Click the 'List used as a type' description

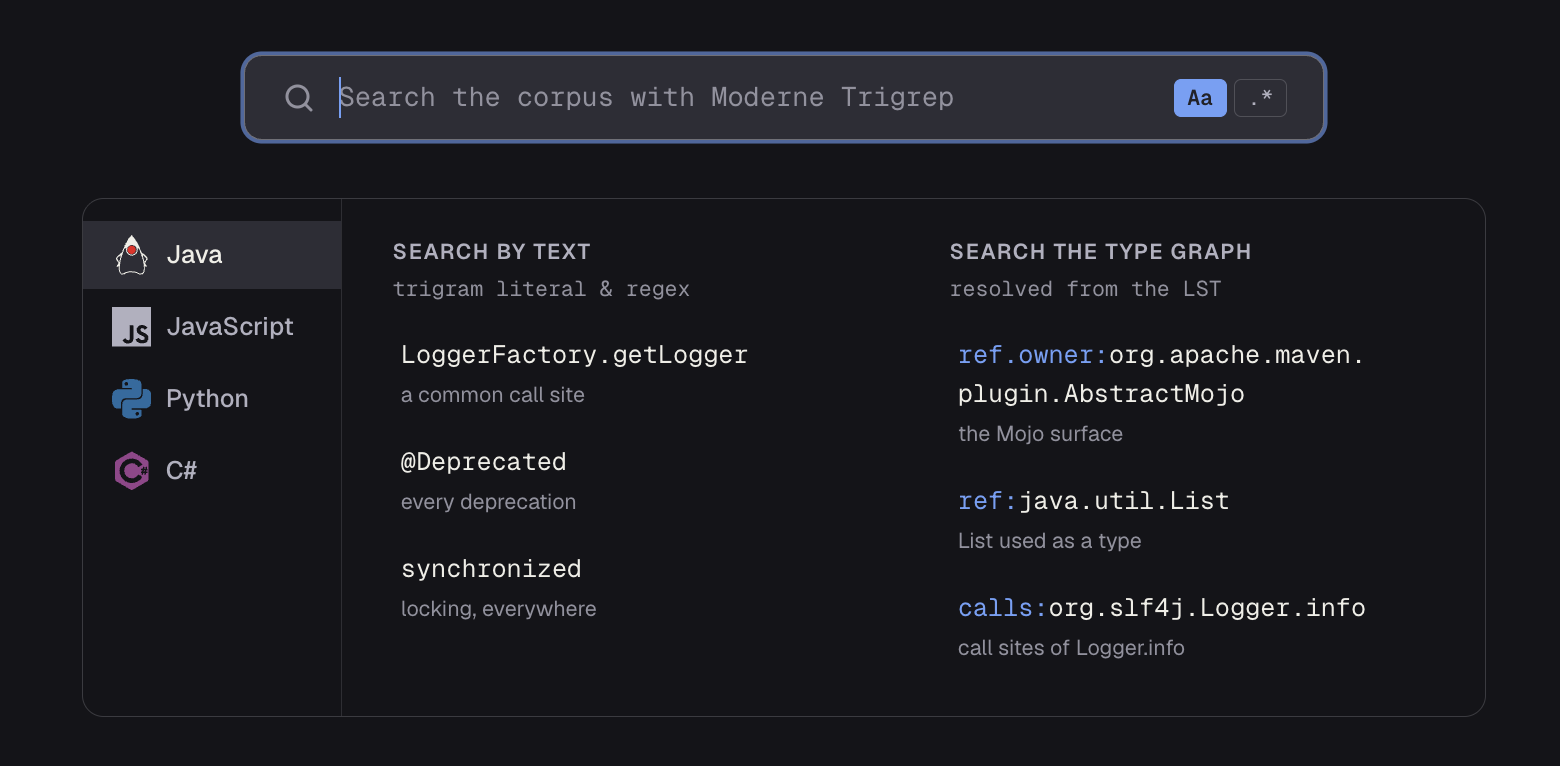click(x=1050, y=541)
